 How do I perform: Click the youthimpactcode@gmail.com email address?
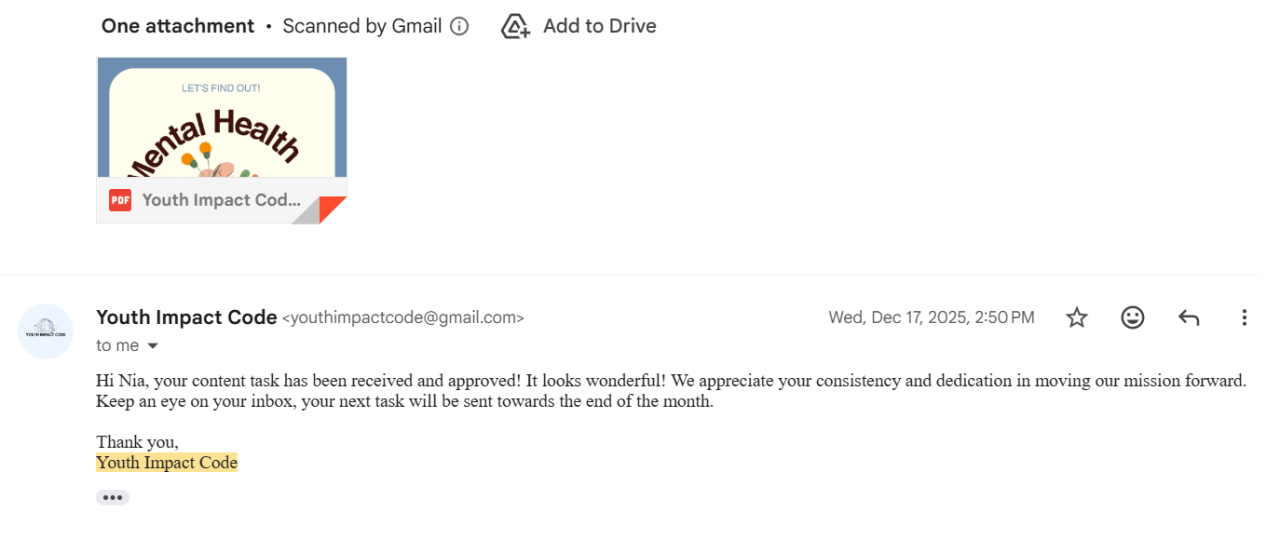pyautogui.click(x=403, y=318)
